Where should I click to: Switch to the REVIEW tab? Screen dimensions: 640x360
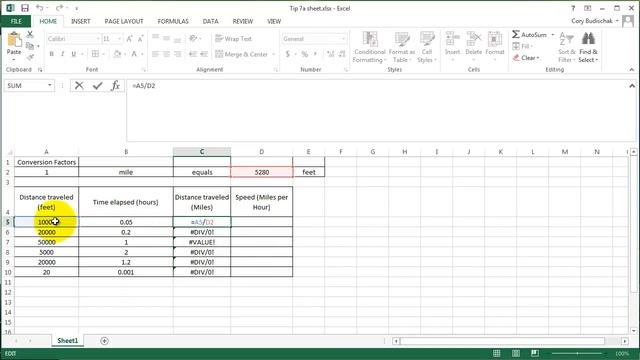[x=242, y=21]
